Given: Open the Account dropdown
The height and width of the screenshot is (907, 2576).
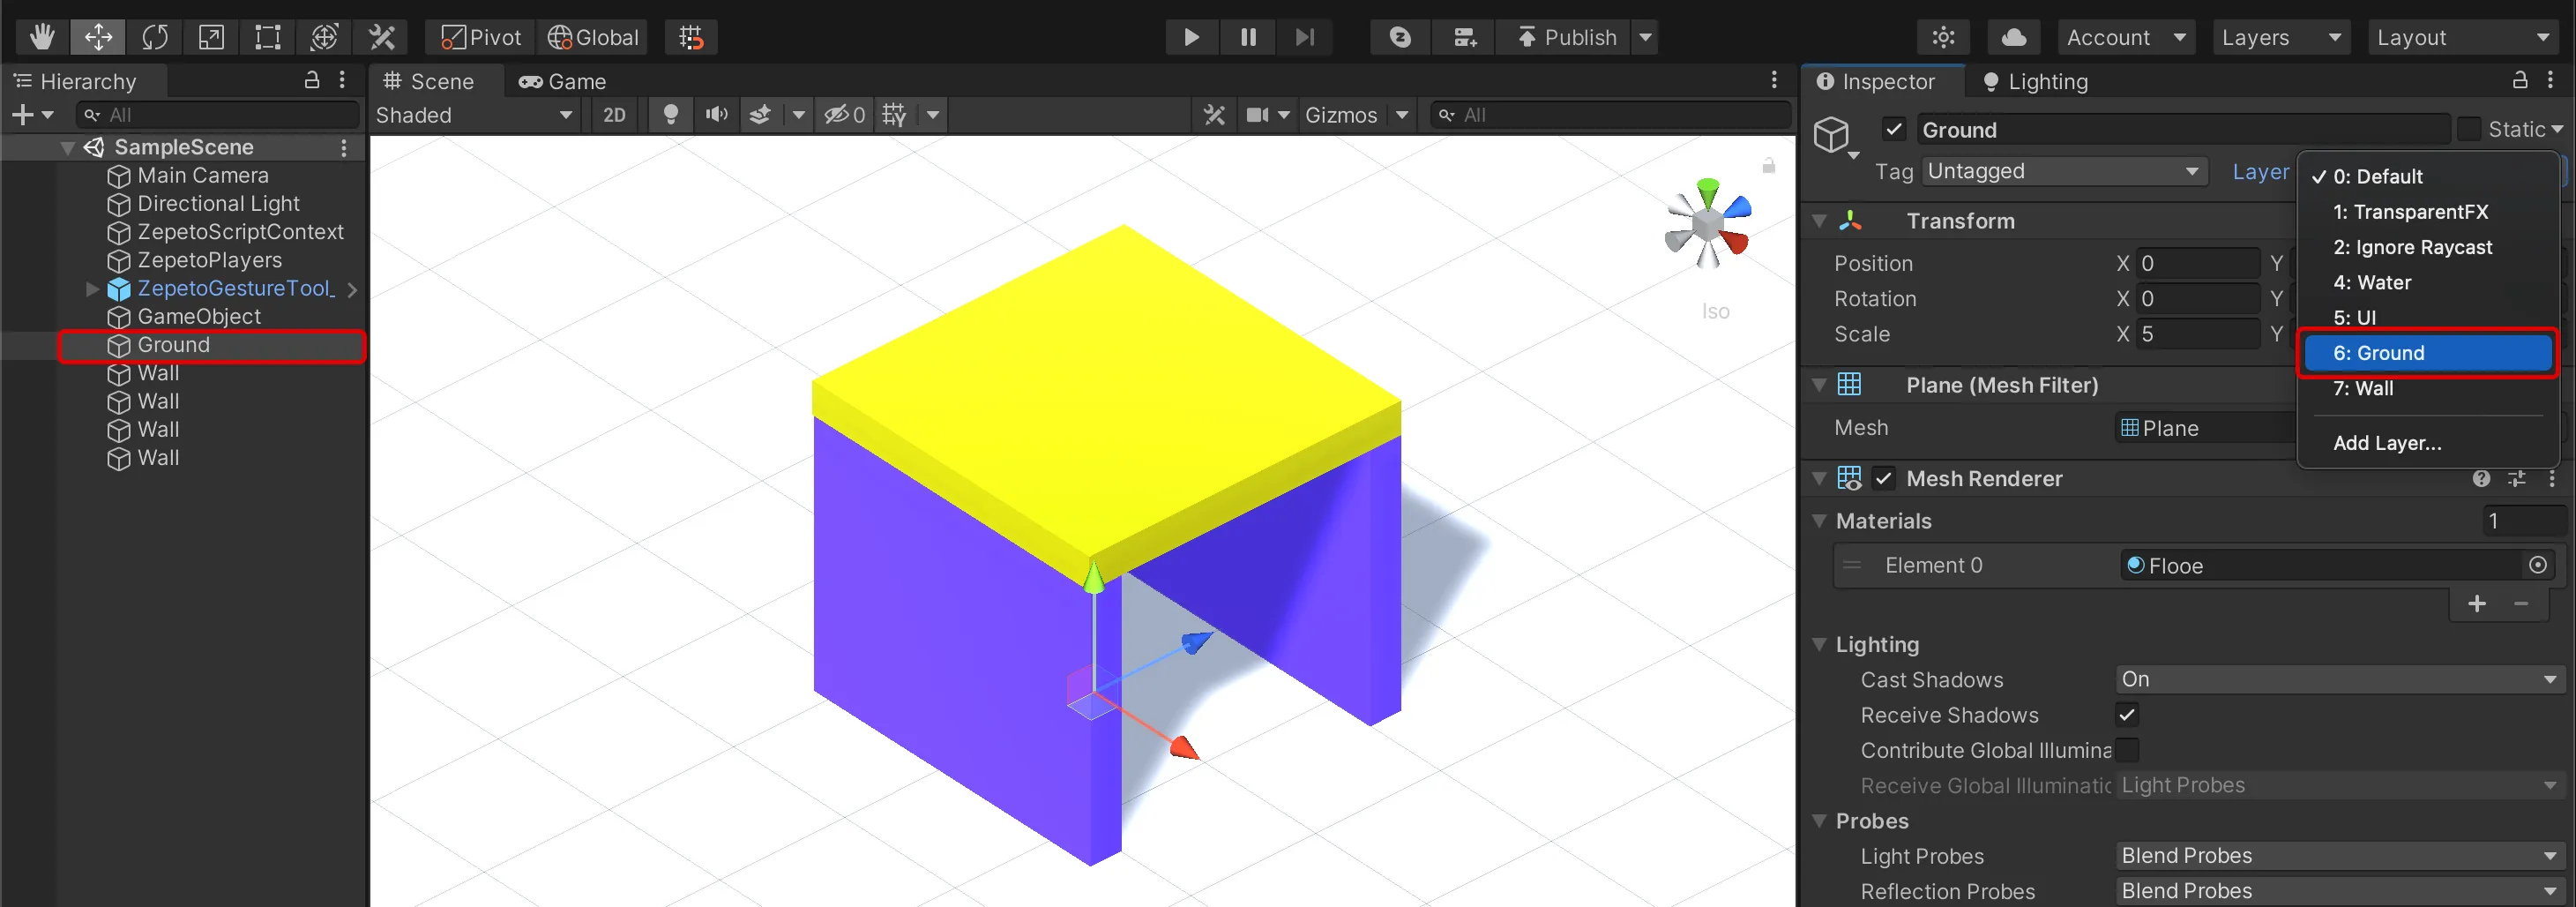Looking at the screenshot, I should point(2125,37).
